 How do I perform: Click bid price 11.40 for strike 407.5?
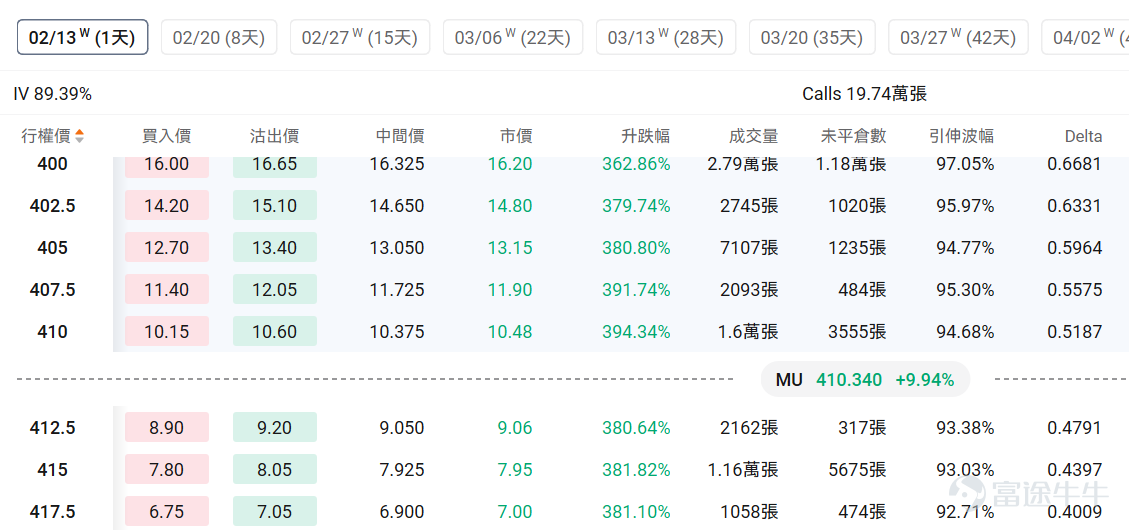pos(166,289)
